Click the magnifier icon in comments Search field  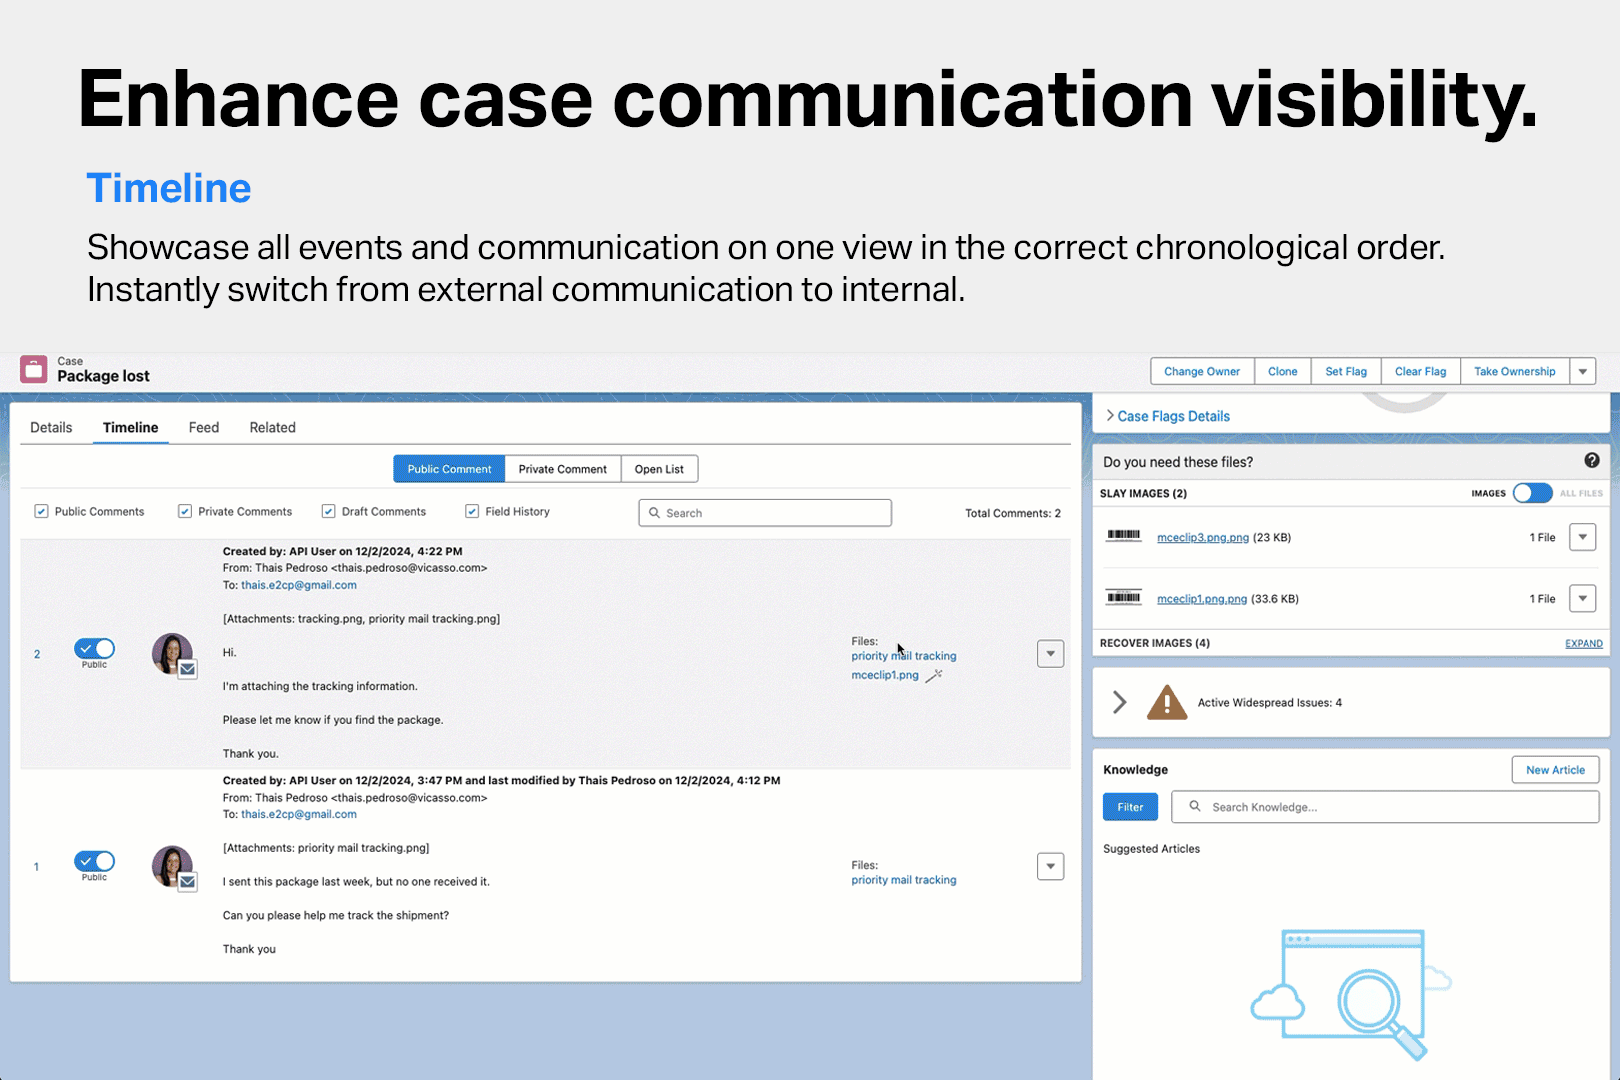pos(655,513)
